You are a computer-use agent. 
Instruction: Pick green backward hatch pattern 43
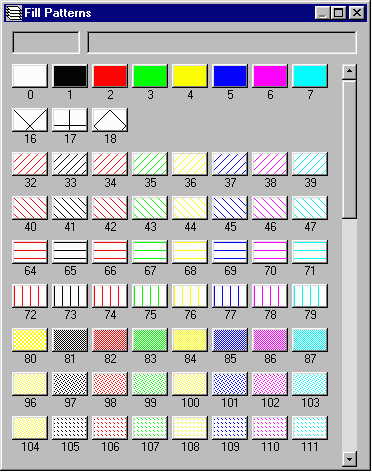(x=150, y=208)
